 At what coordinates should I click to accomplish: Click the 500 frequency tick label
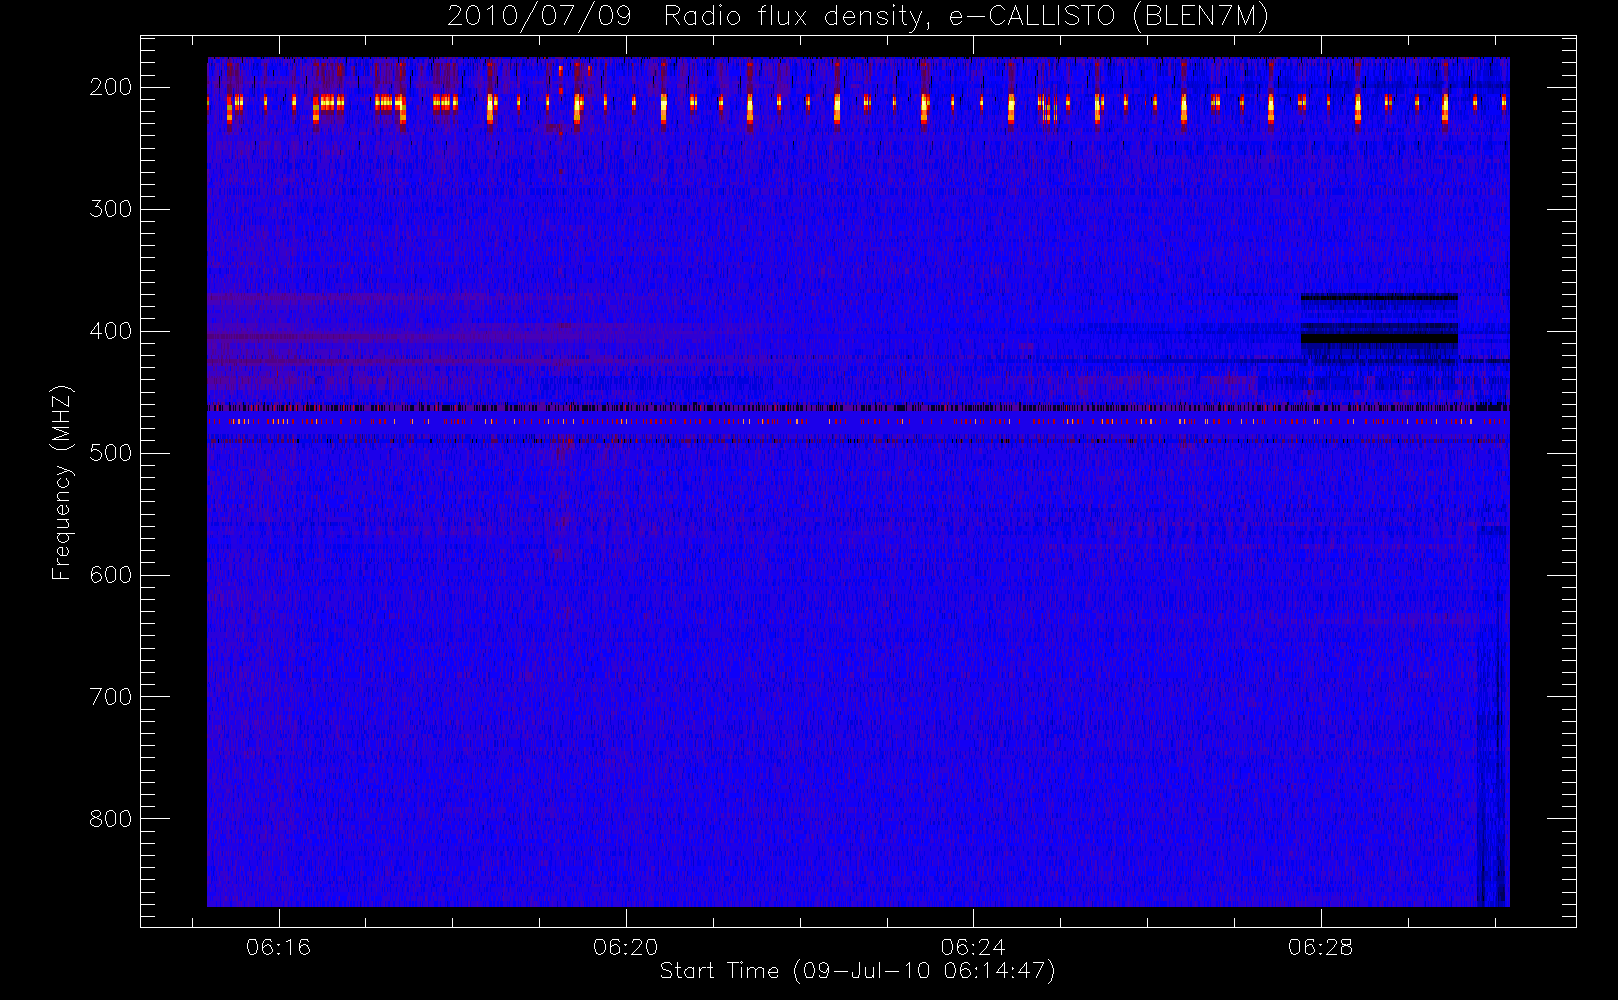point(110,453)
